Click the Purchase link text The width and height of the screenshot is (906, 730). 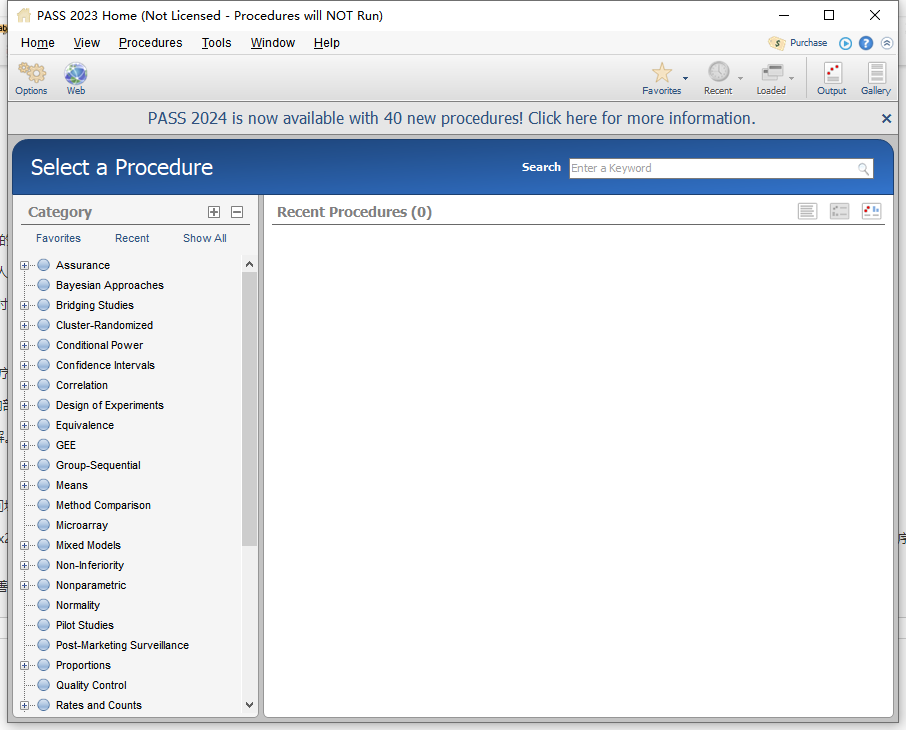tap(808, 43)
